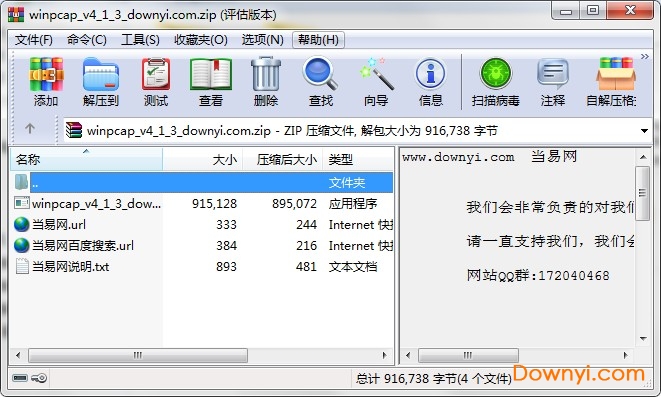Image resolution: width=661 pixels, height=397 pixels.
Task: Click the packed size value 895,072
Action: [294, 204]
